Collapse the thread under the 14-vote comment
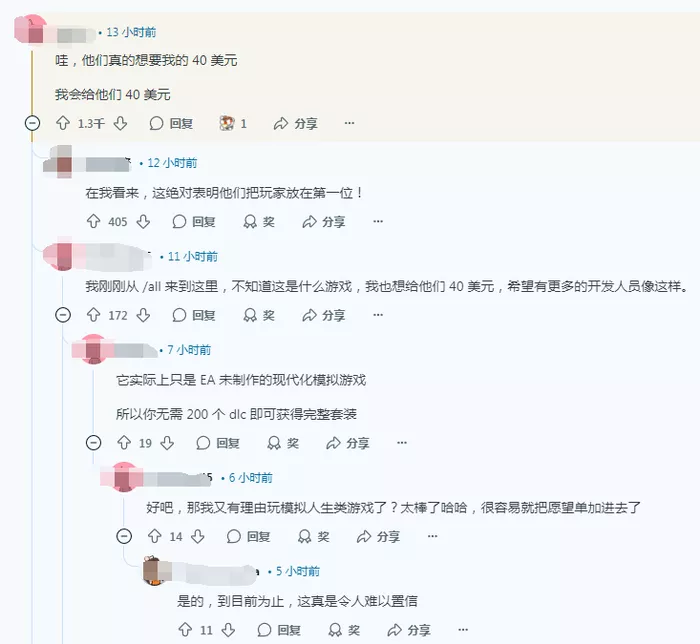 coord(124,536)
